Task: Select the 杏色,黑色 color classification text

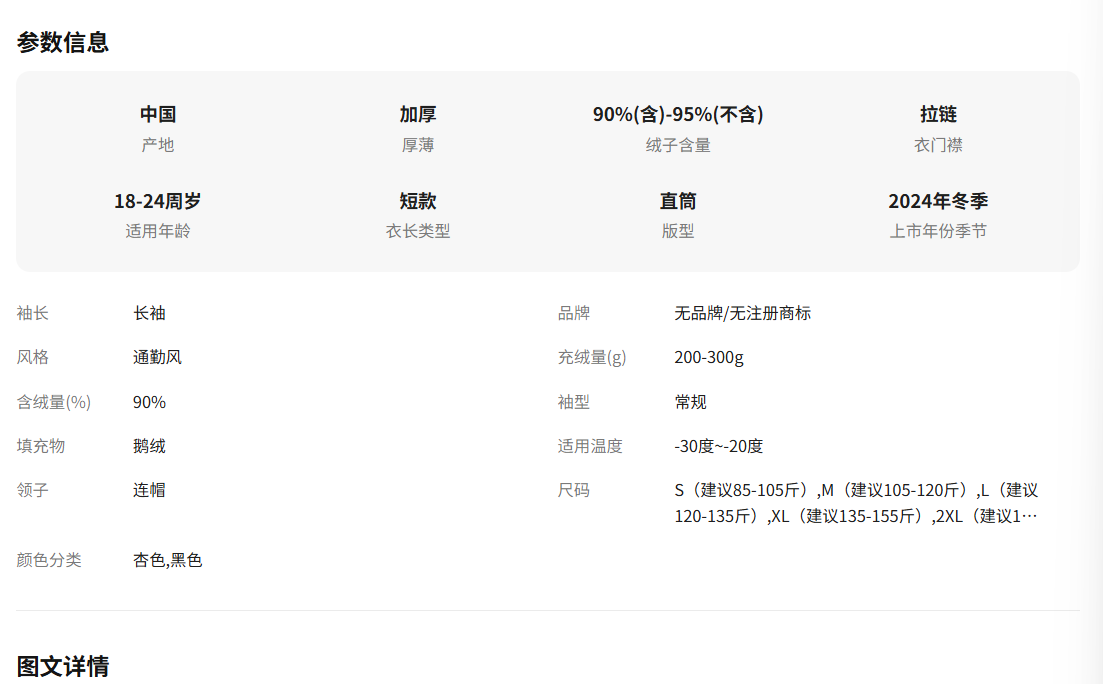Action: click(168, 560)
